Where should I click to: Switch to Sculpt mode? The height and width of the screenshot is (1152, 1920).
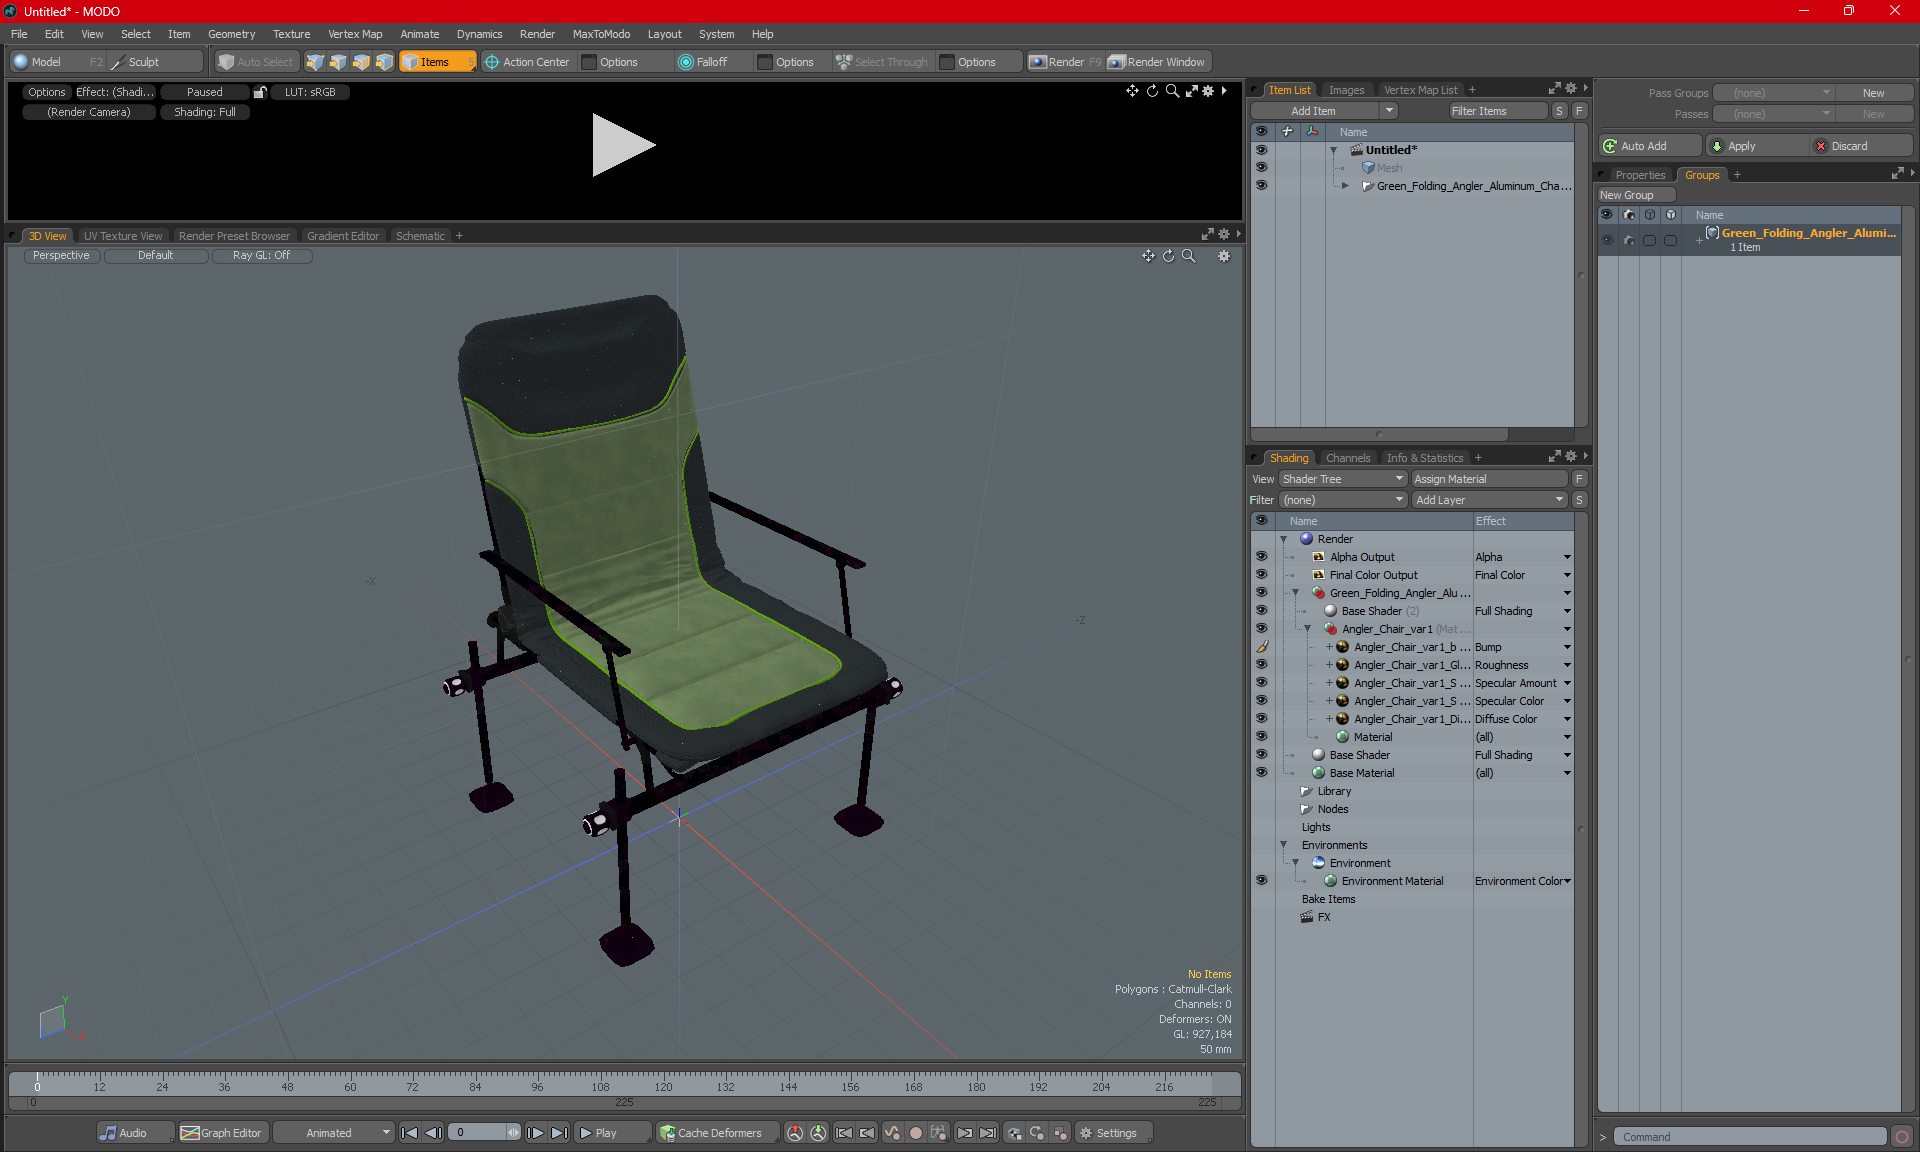(x=155, y=62)
